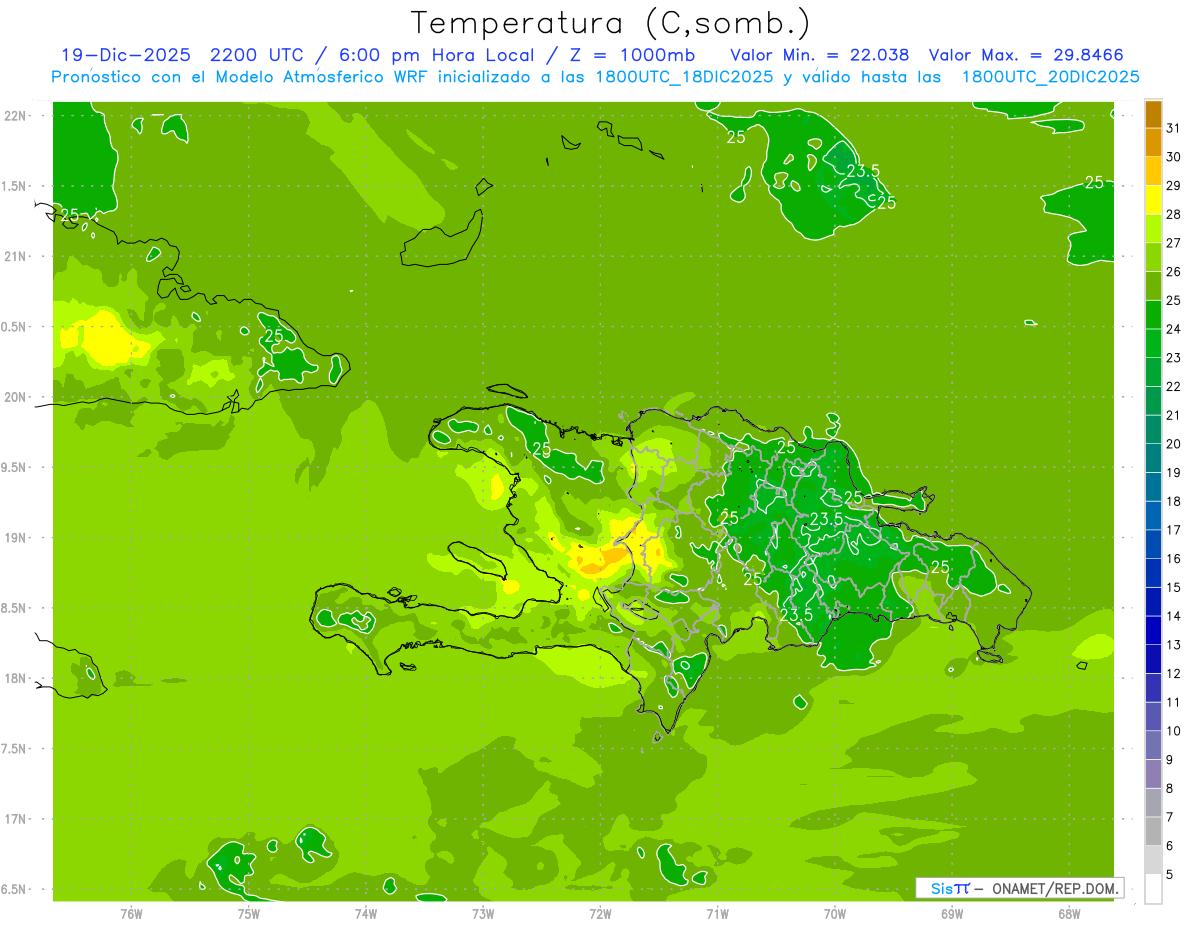Click the 22N latitude axis label
The image size is (1200, 927).
click(x=14, y=115)
